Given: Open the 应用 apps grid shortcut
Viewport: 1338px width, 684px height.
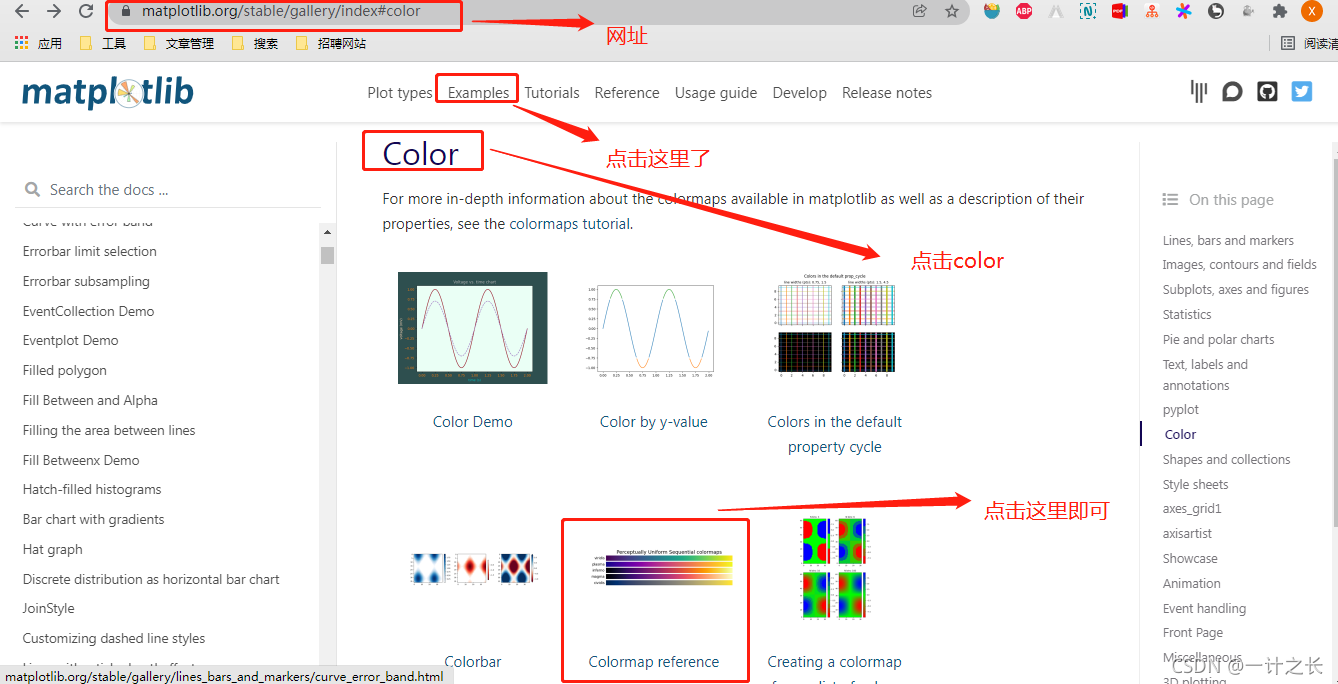Looking at the screenshot, I should point(38,43).
